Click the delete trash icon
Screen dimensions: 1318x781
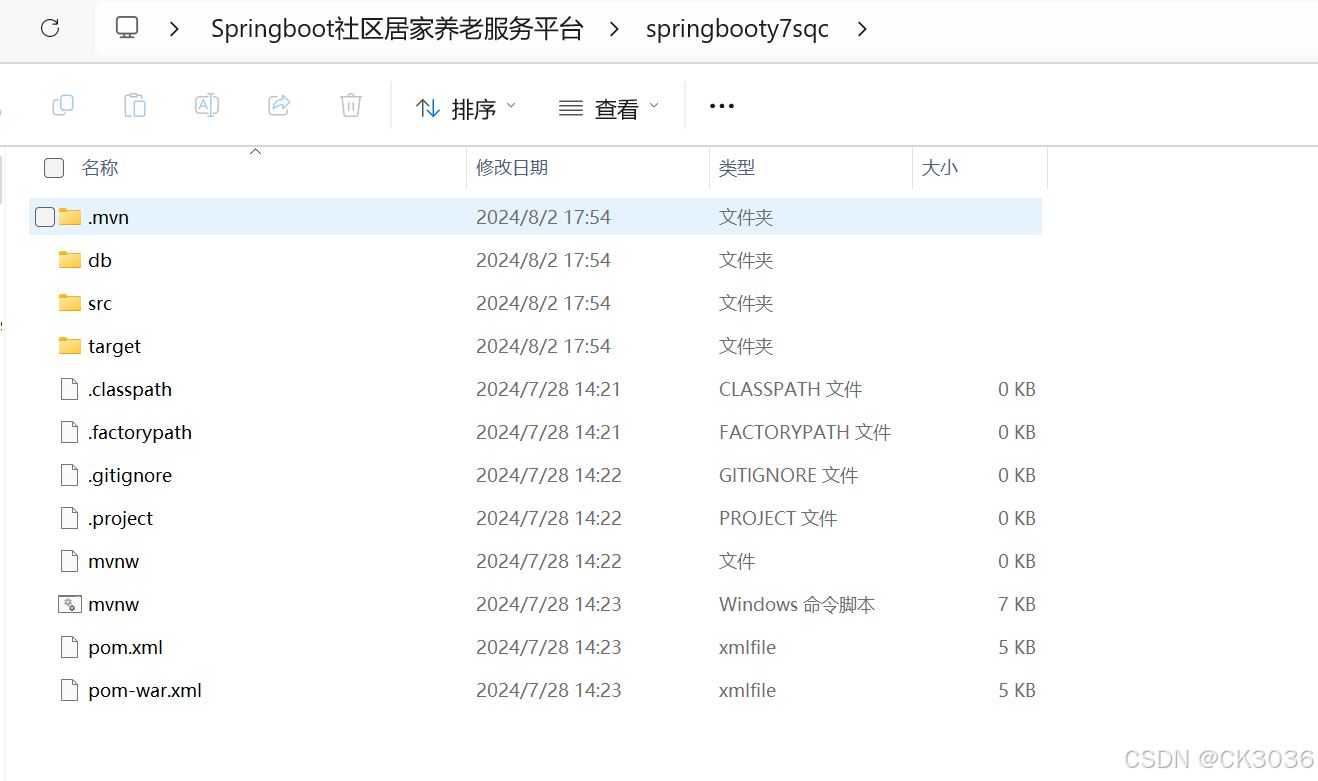click(x=351, y=105)
